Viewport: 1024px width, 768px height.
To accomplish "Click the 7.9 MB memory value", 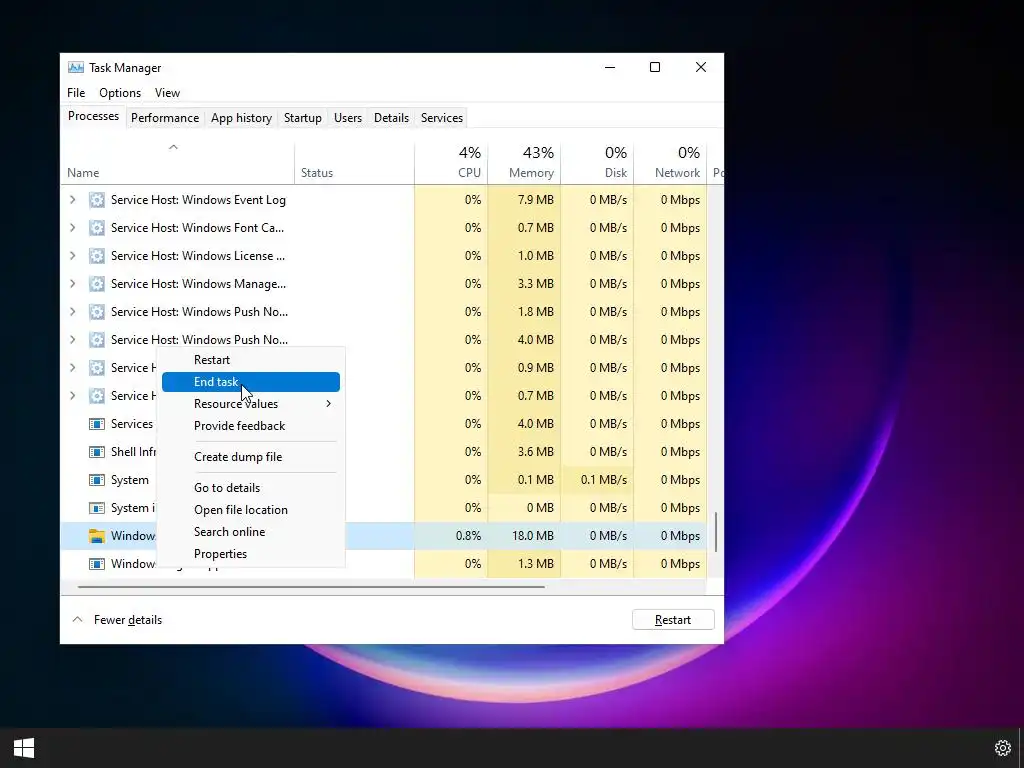I will coord(536,200).
